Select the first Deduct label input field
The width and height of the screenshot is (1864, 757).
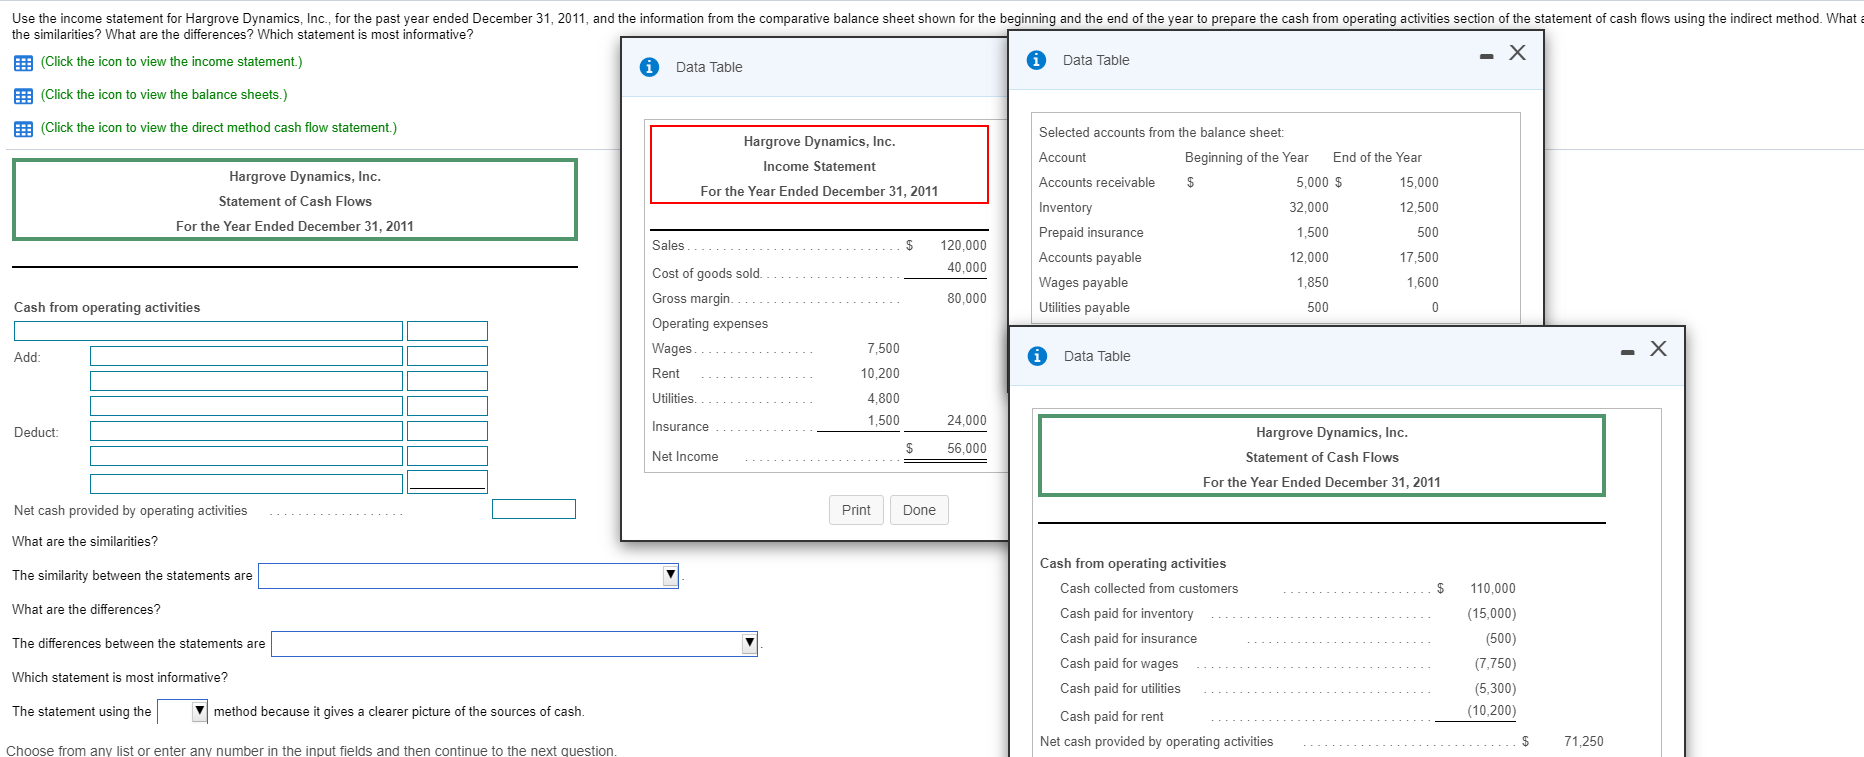point(246,431)
